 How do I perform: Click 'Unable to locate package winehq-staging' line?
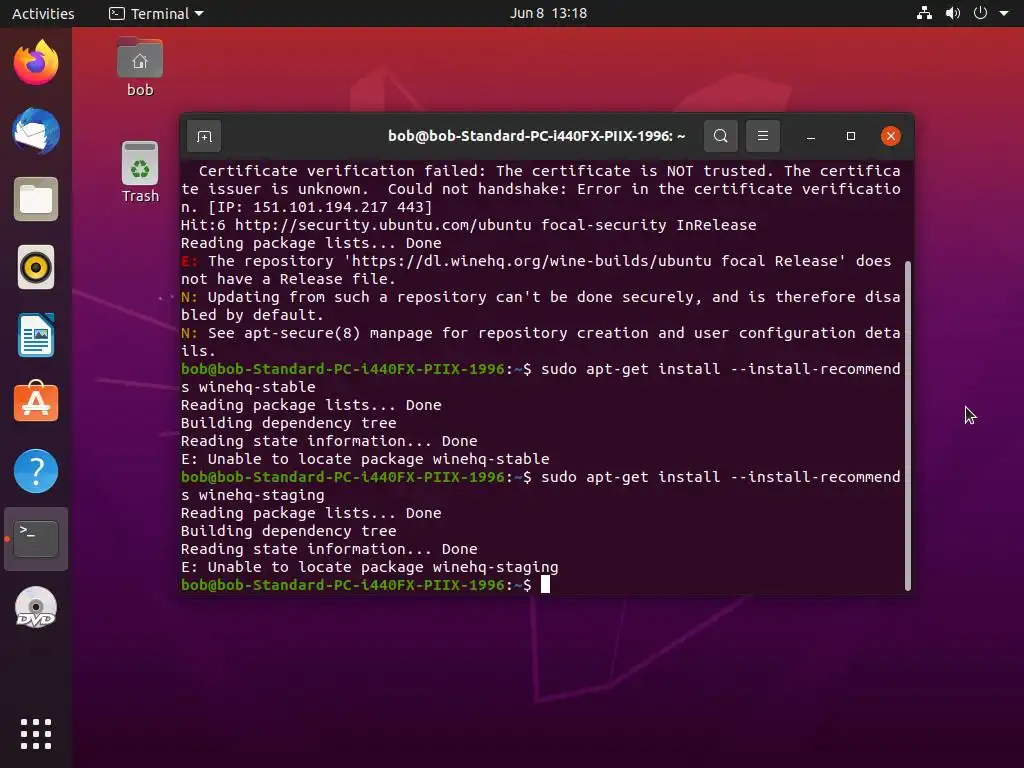tap(370, 567)
